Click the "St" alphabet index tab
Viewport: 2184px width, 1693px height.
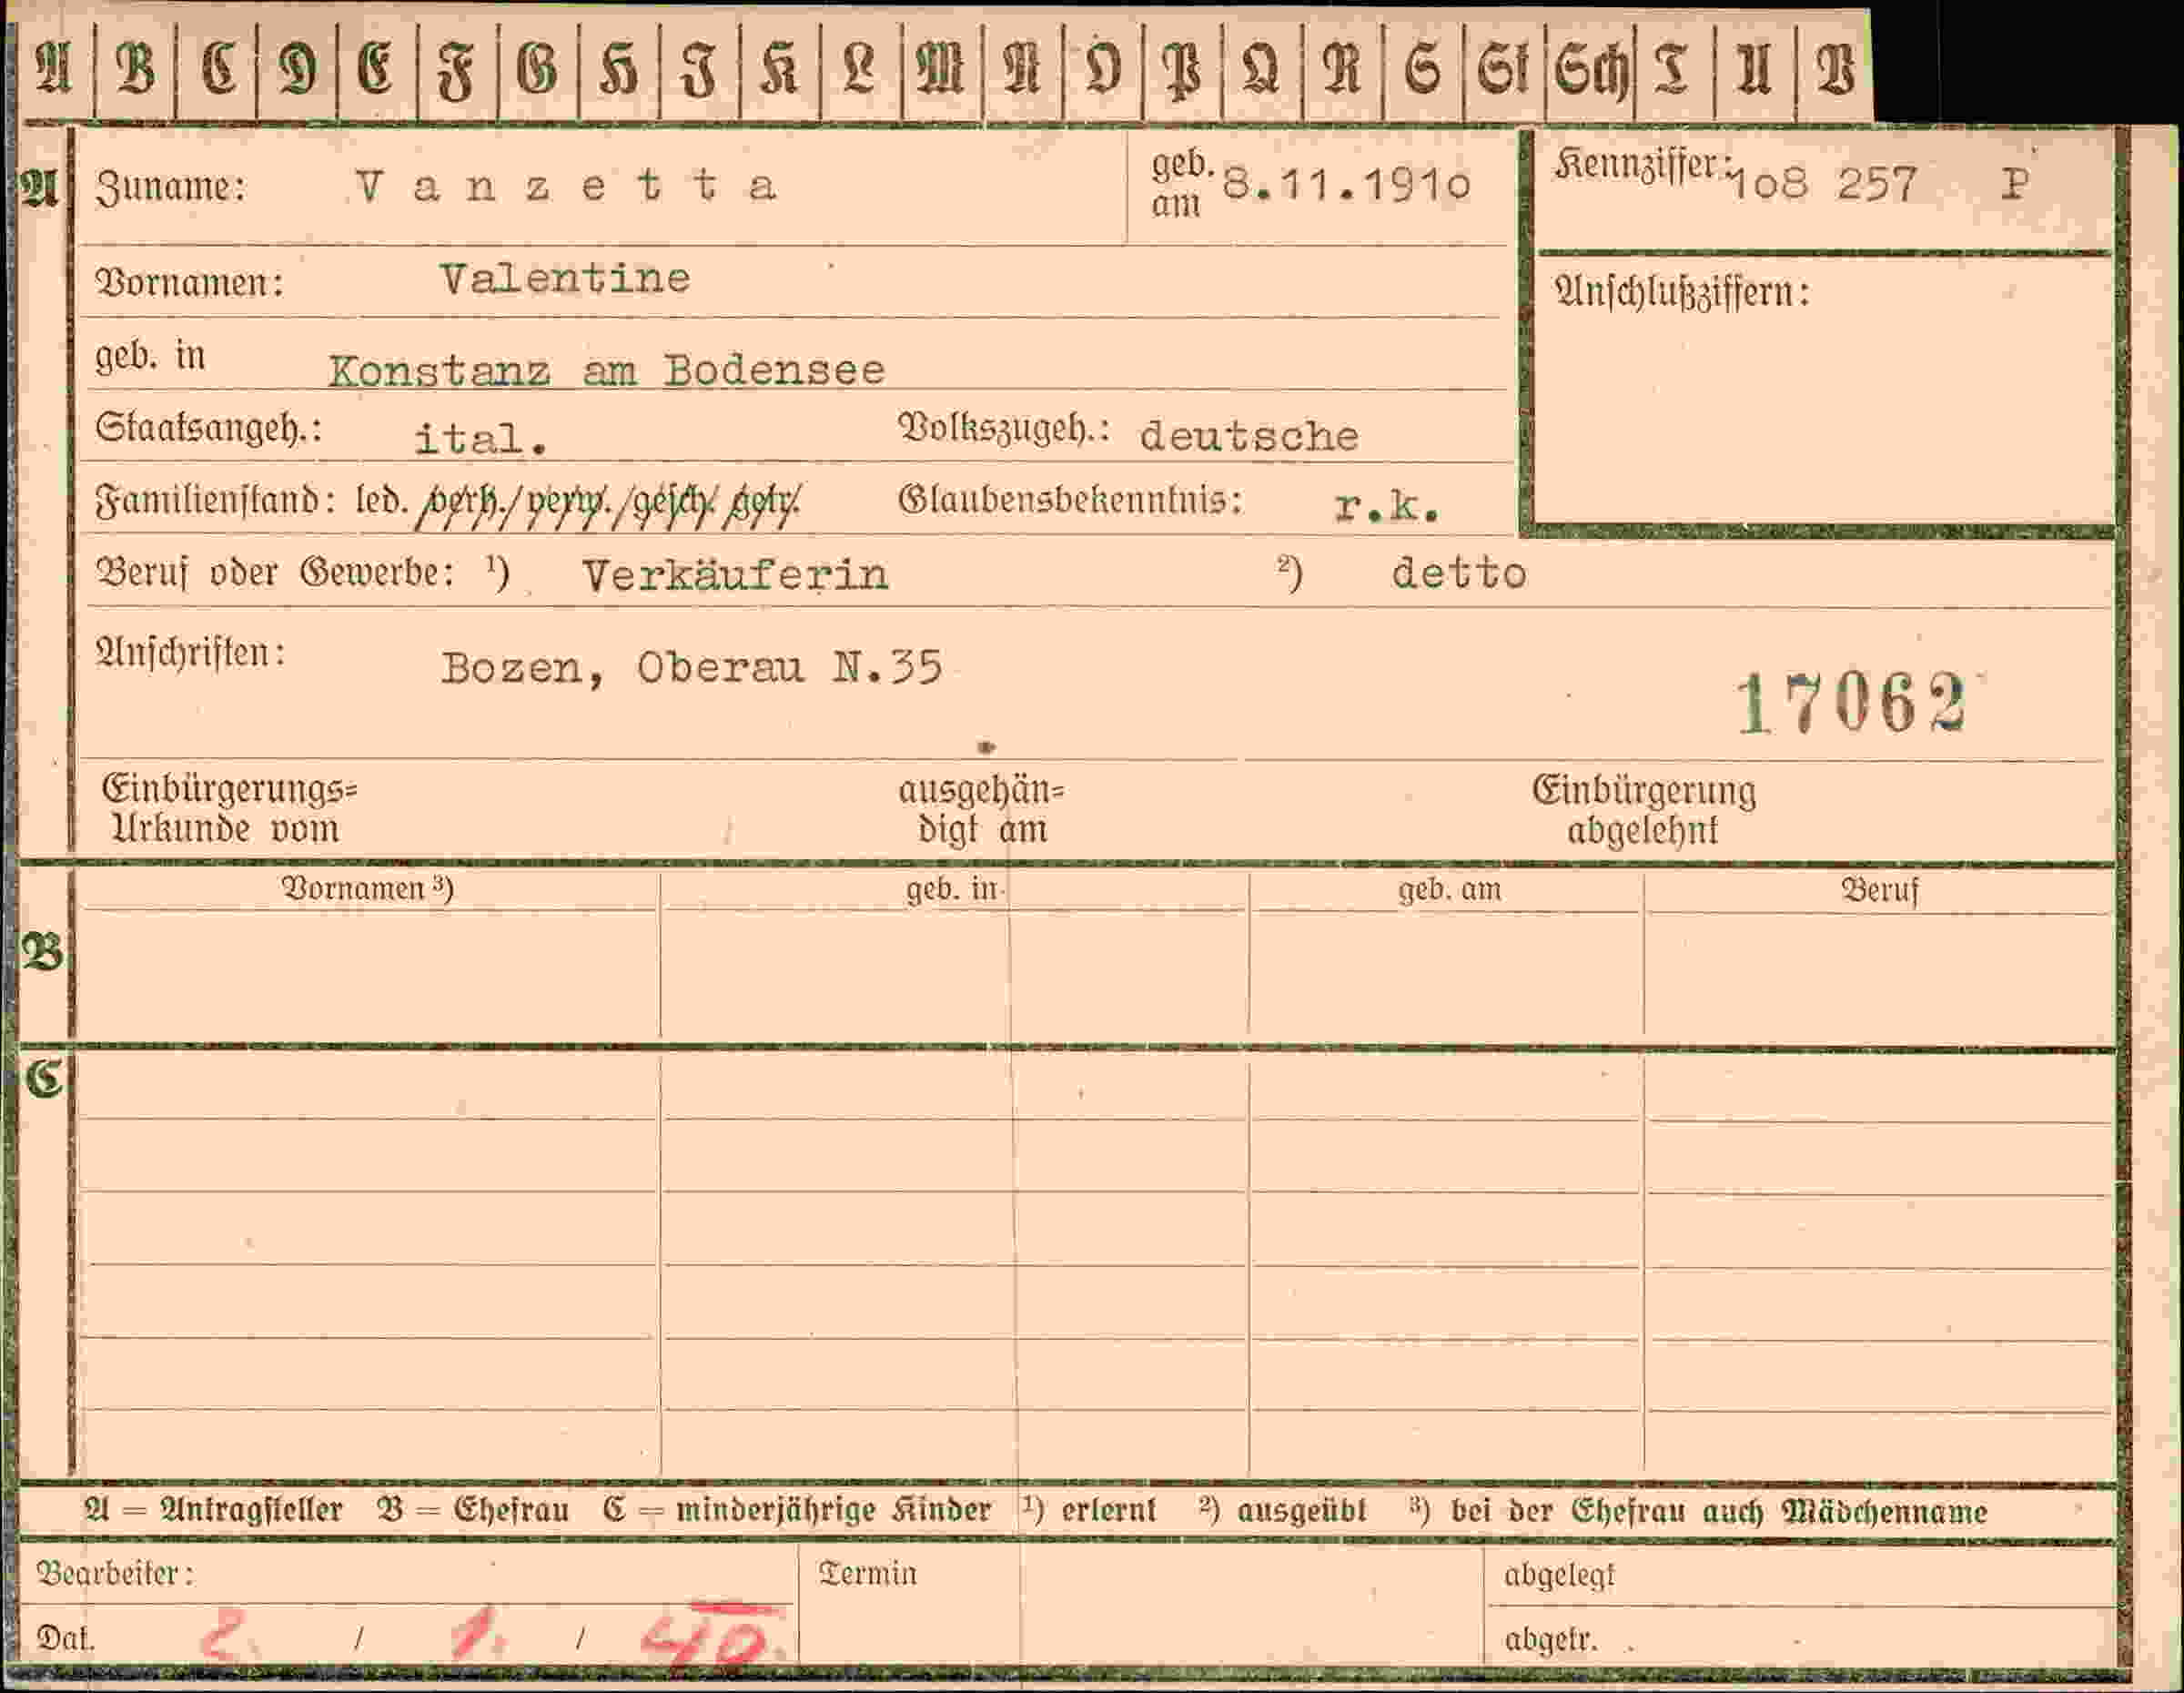pos(1502,70)
